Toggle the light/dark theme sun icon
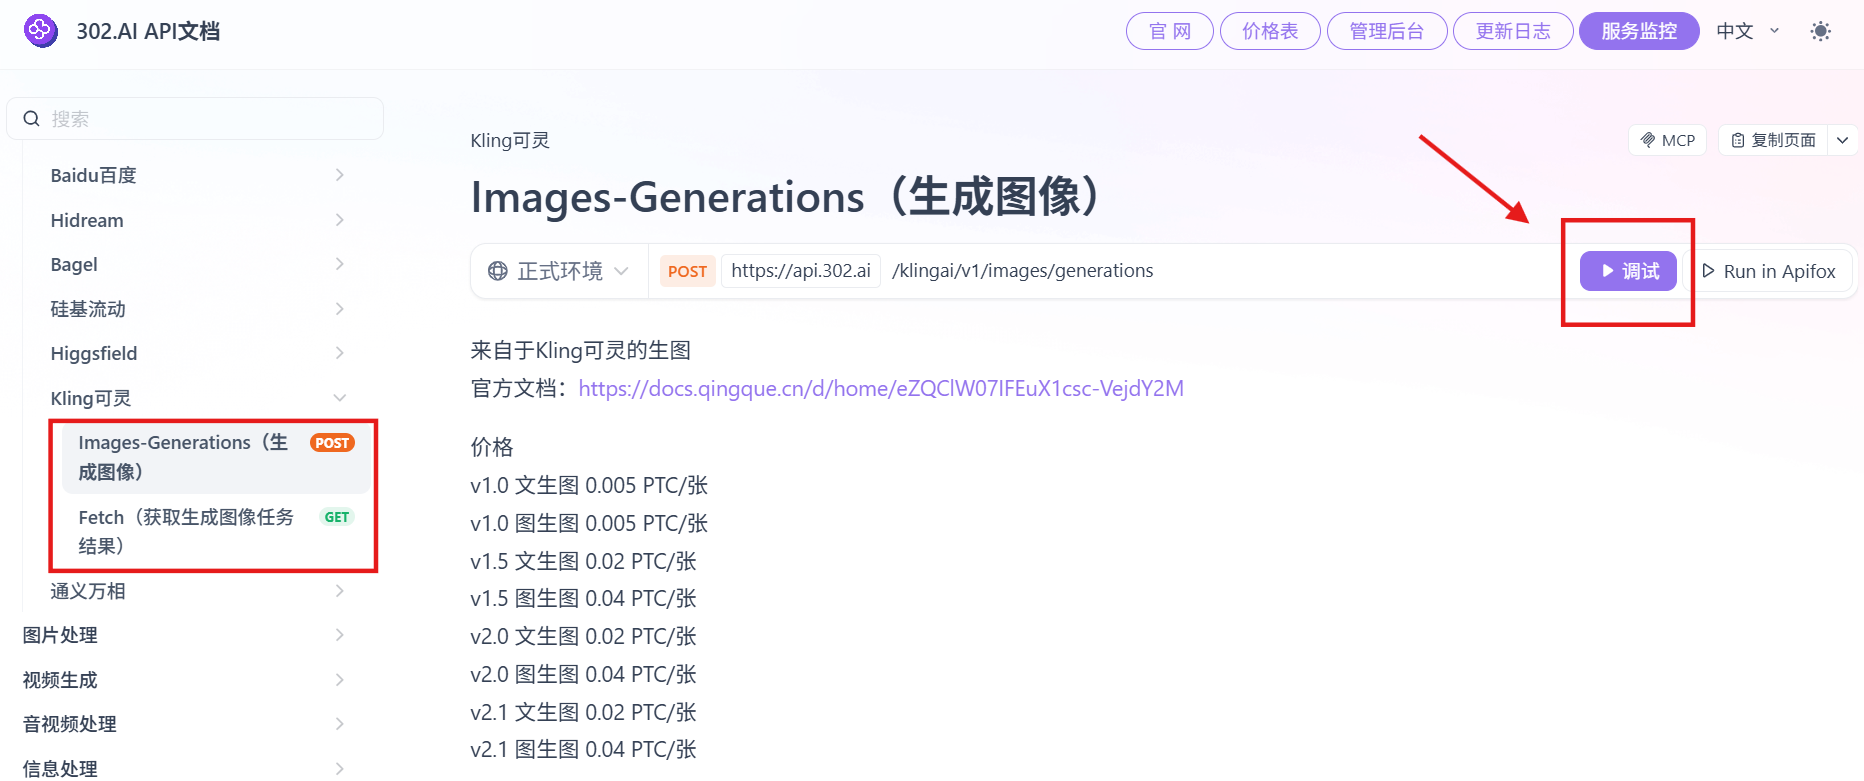 pos(1821,31)
